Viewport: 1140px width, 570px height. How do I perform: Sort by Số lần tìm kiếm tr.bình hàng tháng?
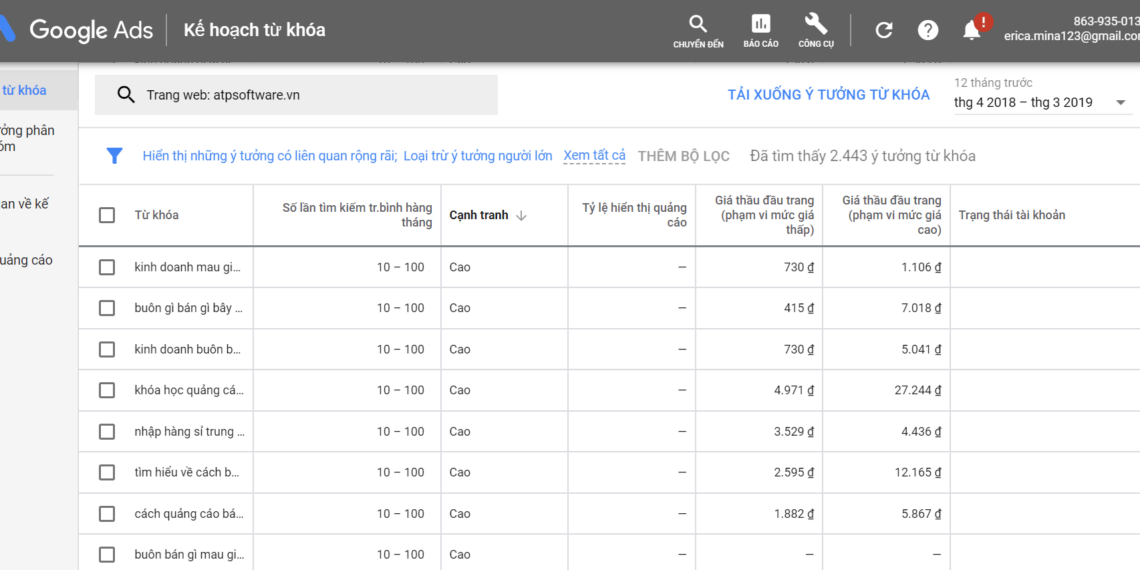[357, 215]
